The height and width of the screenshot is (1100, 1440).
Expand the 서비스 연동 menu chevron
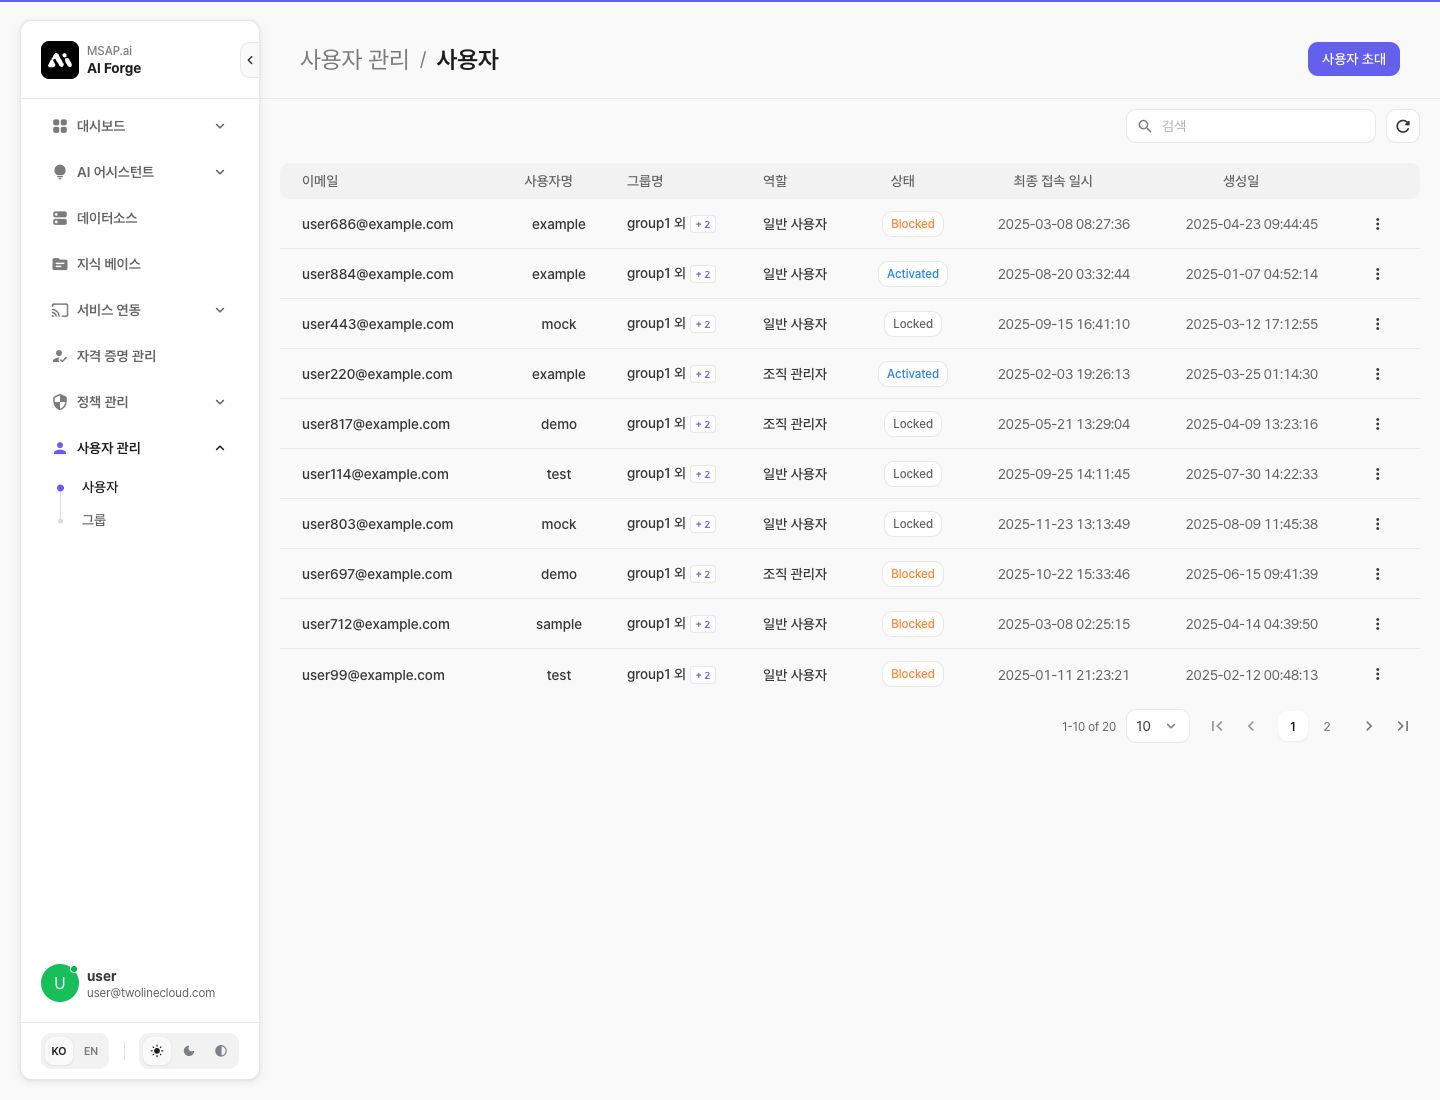[x=220, y=310]
